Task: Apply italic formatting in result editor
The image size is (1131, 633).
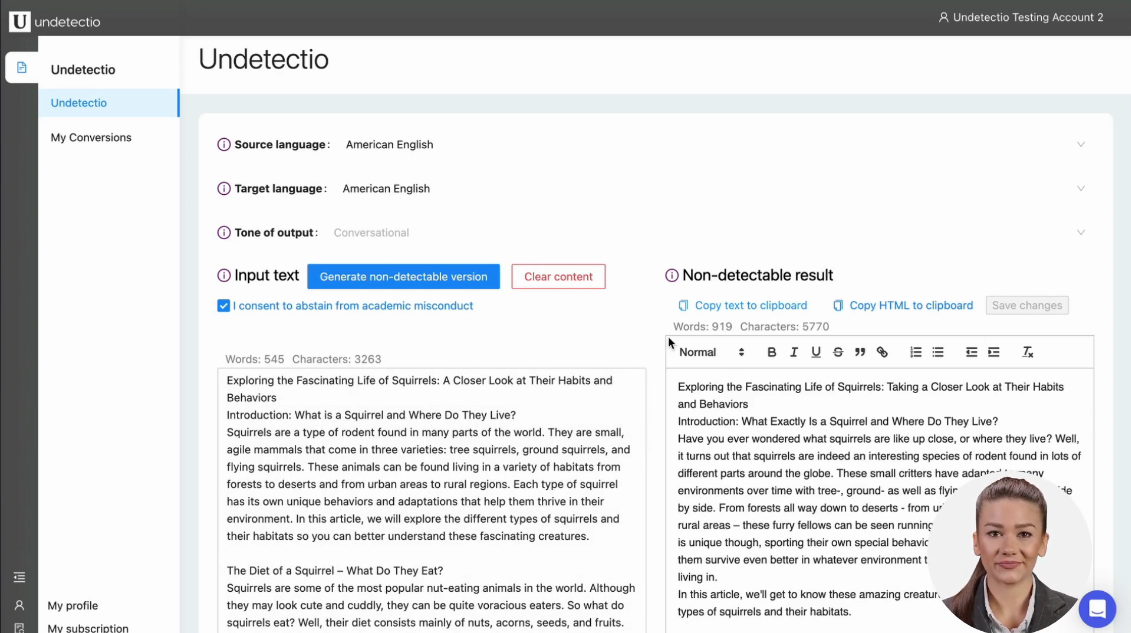Action: (794, 352)
